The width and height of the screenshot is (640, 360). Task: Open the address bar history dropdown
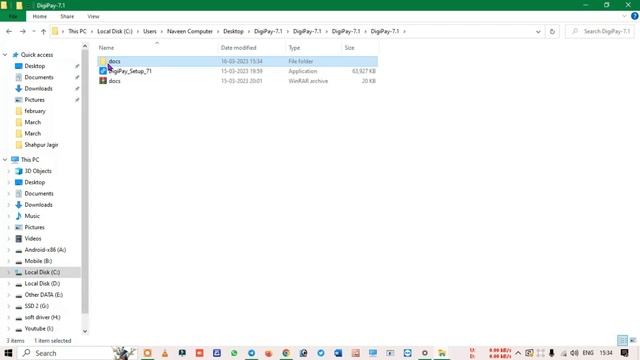pyautogui.click(x=538, y=31)
